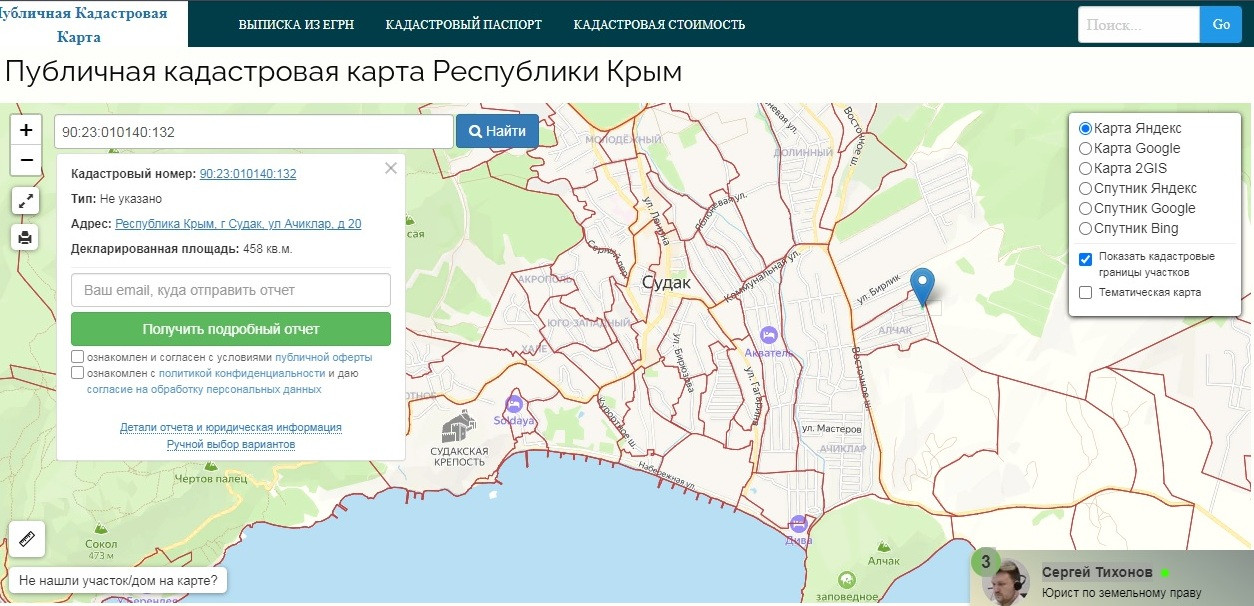The width and height of the screenshot is (1254, 606).
Task: Focus the top-right Поиск search box
Action: pos(1139,25)
